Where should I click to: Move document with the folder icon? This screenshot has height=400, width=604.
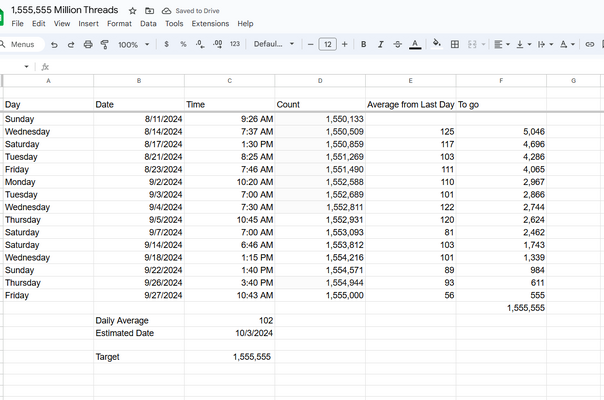click(149, 11)
